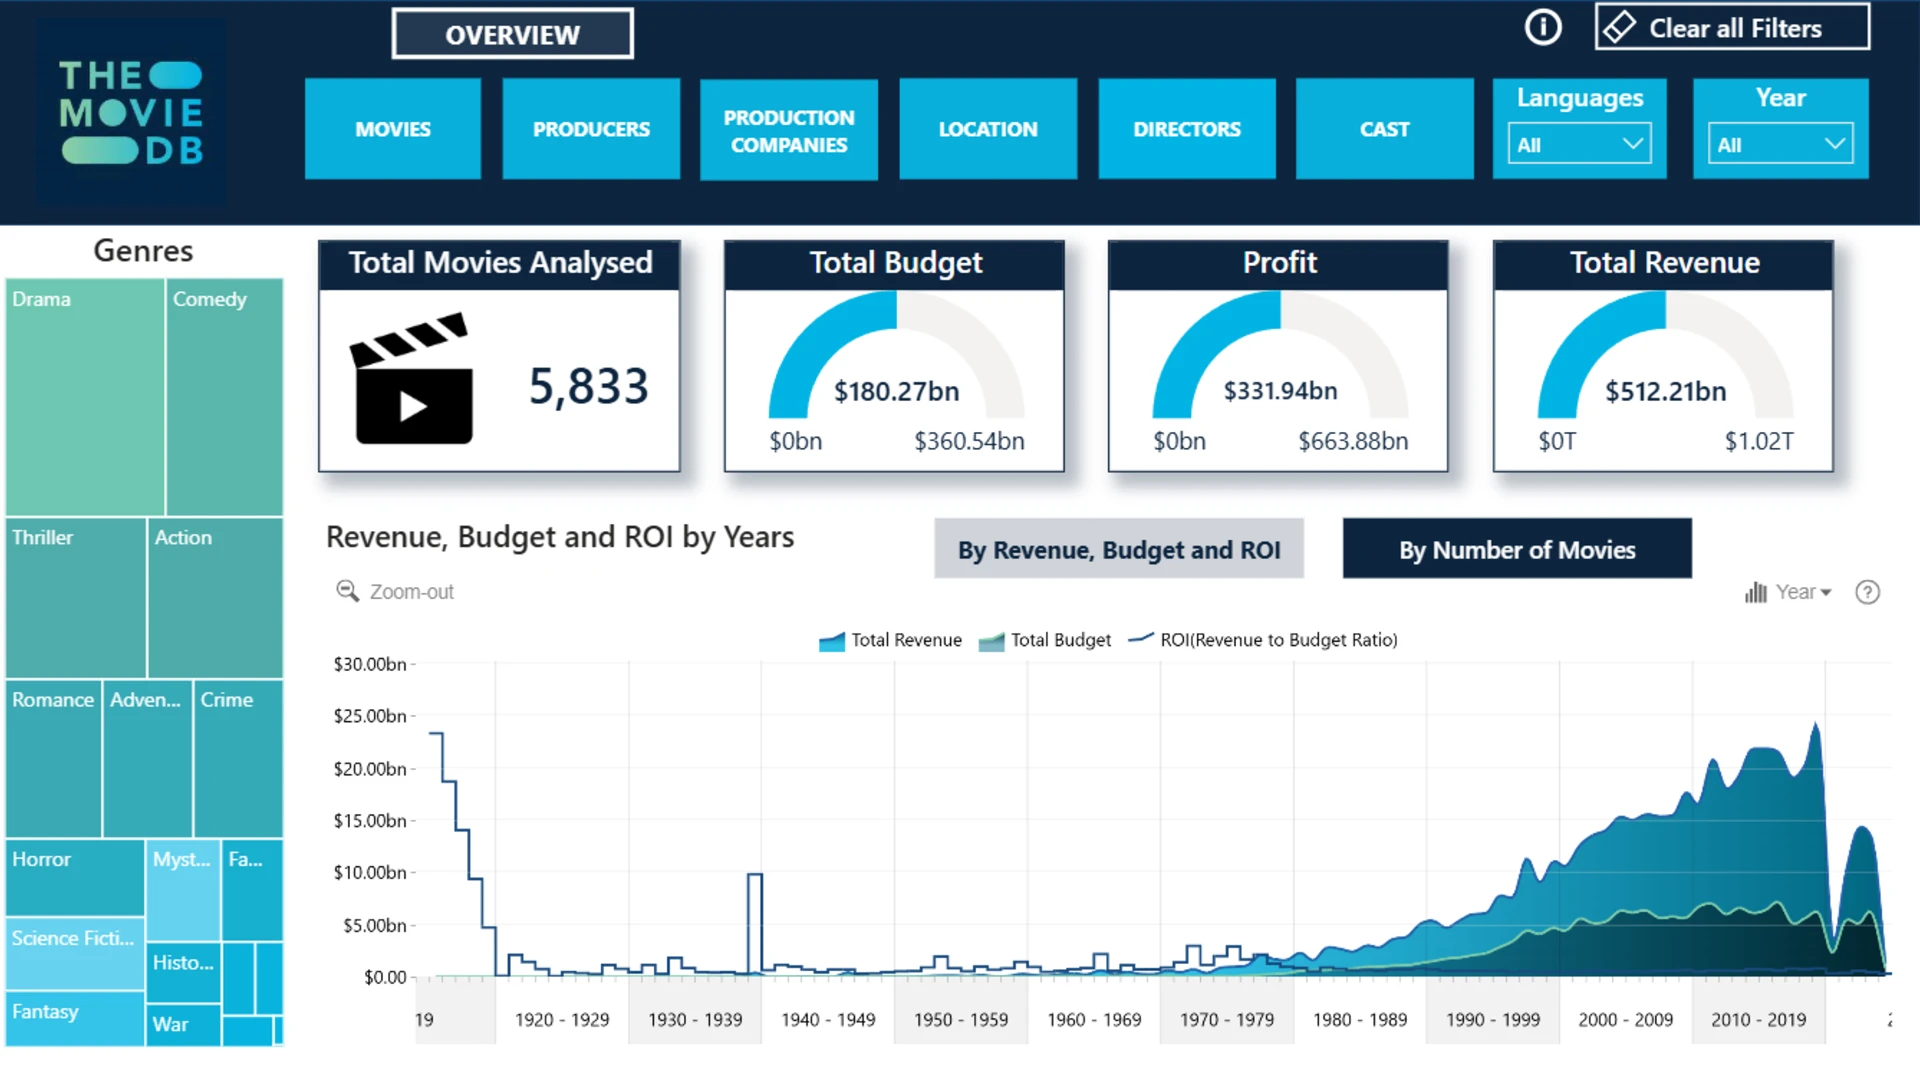This screenshot has width=1920, height=1080.
Task: Select the History genre tile
Action: (x=183, y=972)
